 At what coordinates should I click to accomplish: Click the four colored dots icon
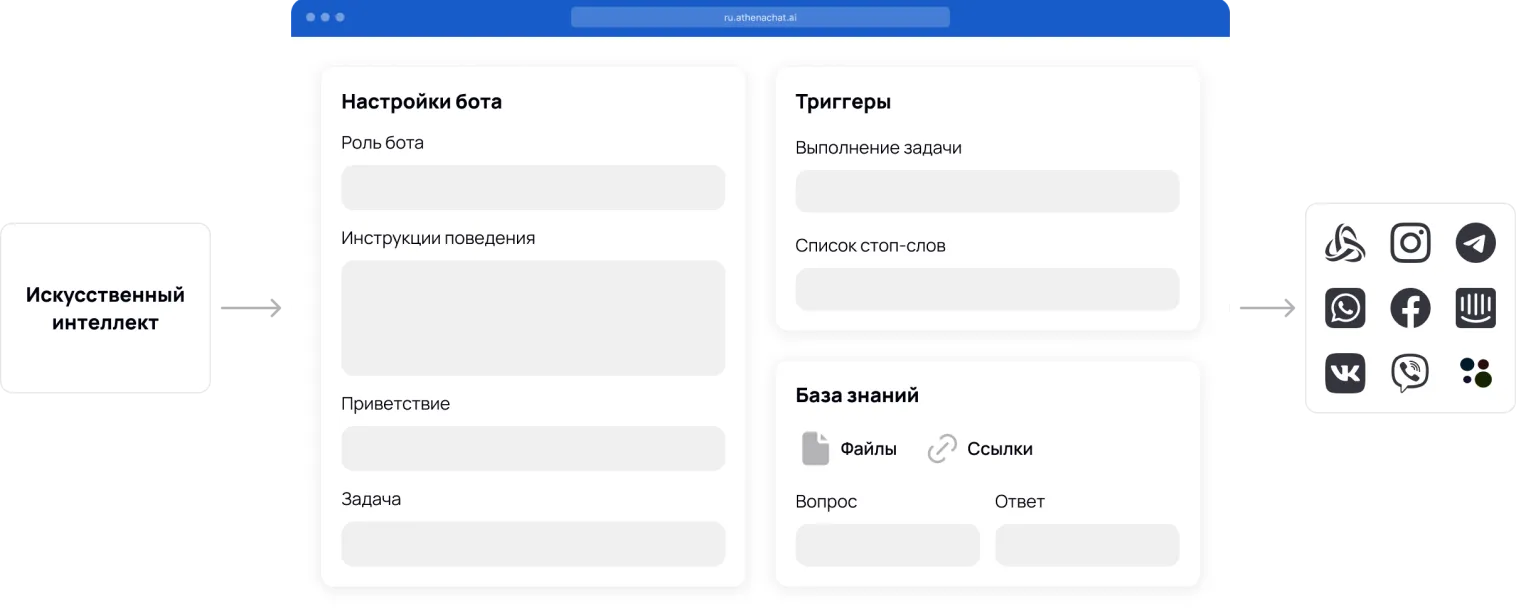point(1475,373)
